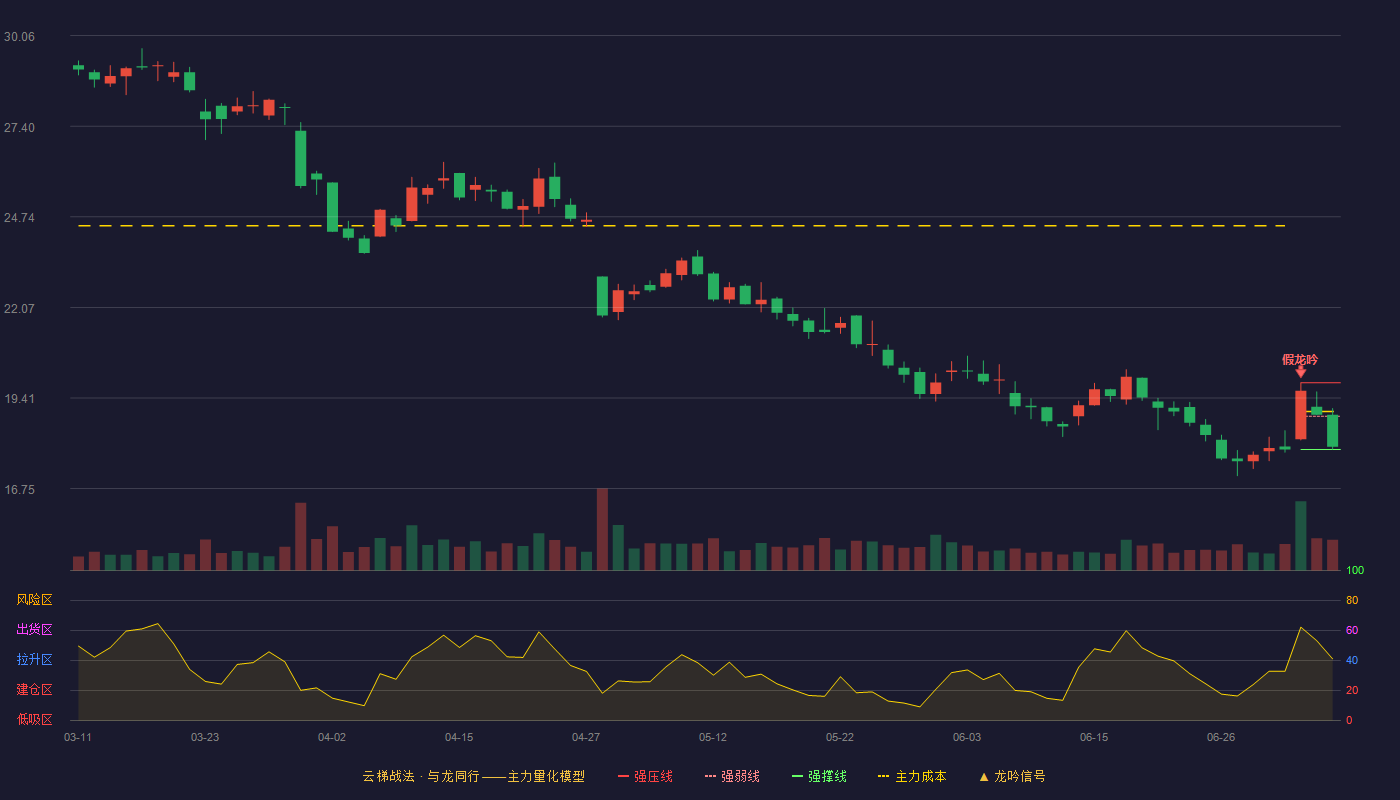Click the 建仓区 zone label

pos(34,690)
